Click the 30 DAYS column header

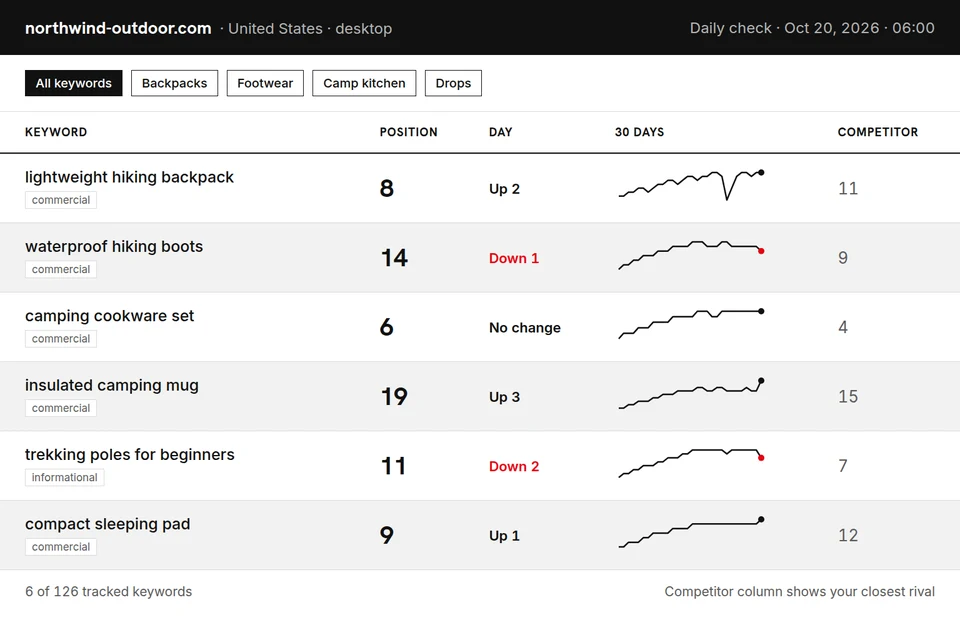pos(639,132)
